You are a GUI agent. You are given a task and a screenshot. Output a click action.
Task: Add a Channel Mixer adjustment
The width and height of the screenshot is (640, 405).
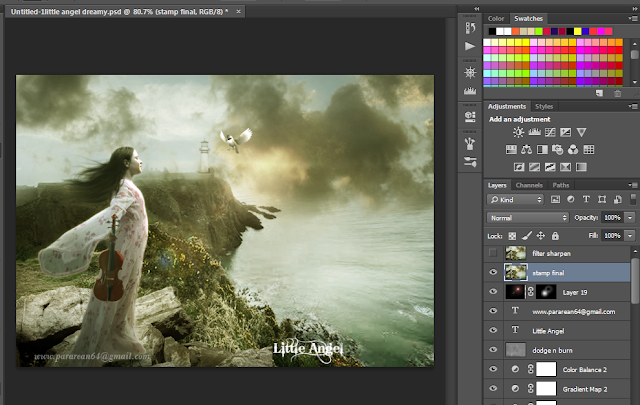pos(573,149)
